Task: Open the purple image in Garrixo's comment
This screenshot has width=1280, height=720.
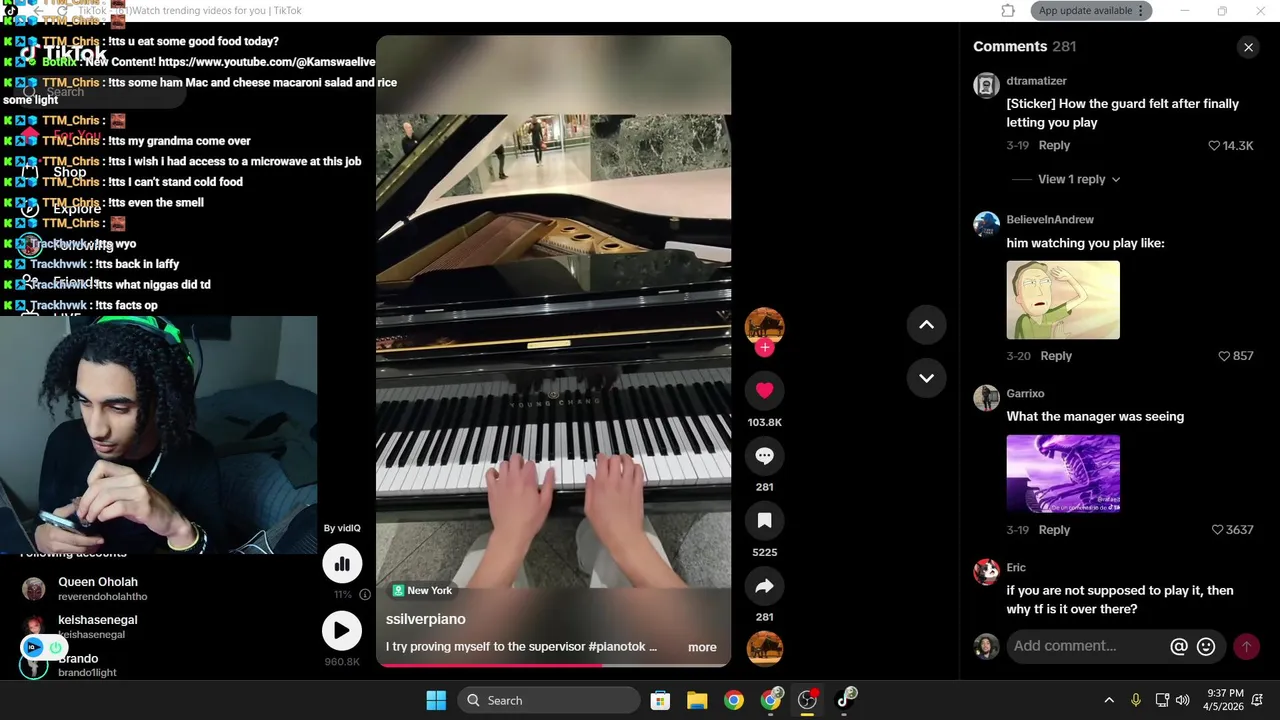Action: coord(1063,474)
